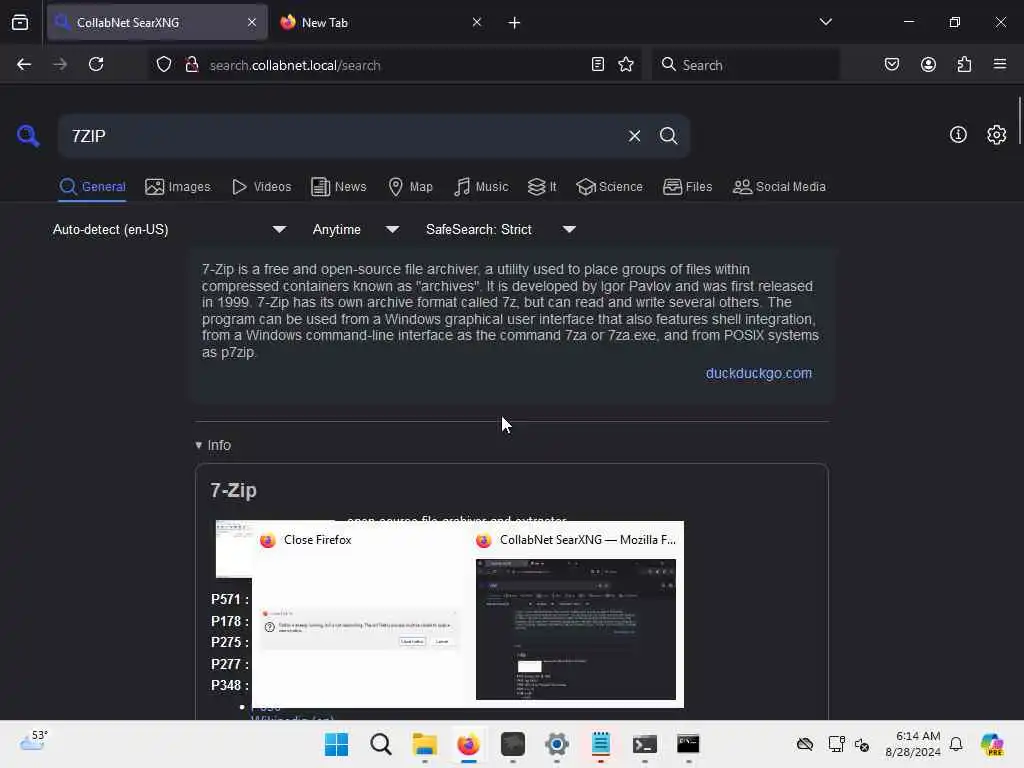Switch to News search category
1024x768 pixels.
pos(339,187)
